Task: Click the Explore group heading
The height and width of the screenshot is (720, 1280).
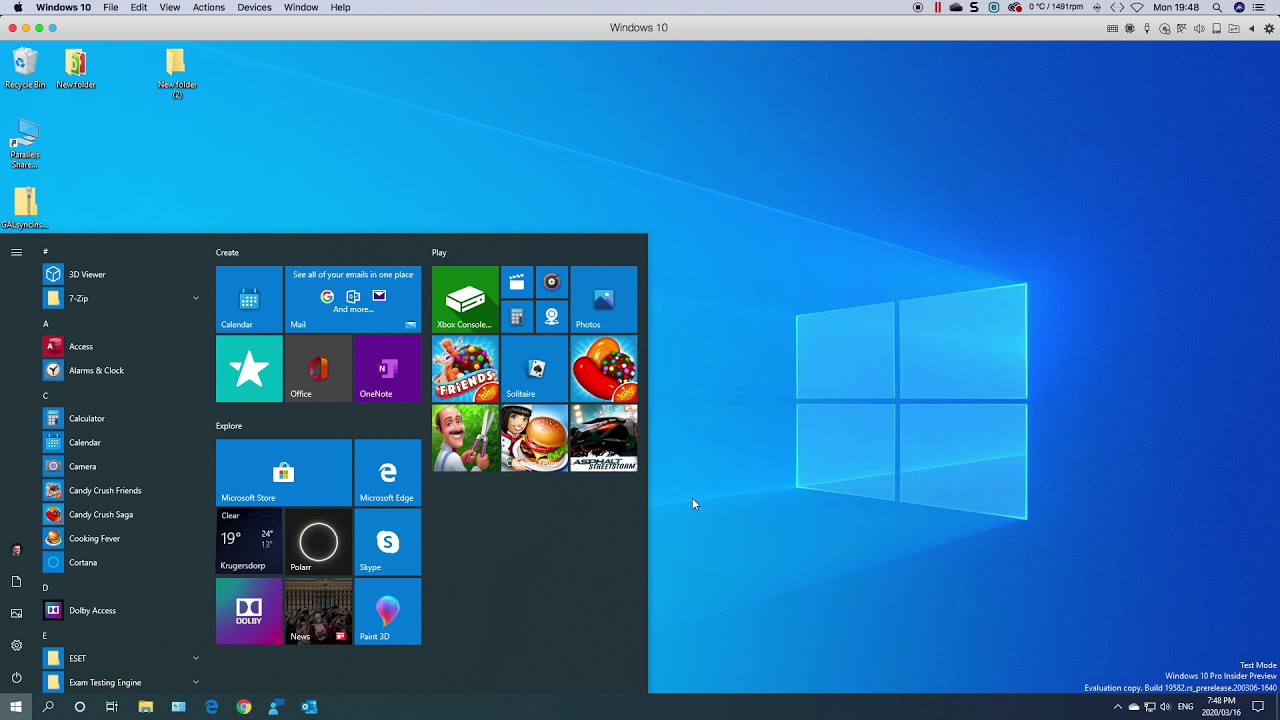Action: pyautogui.click(x=229, y=426)
